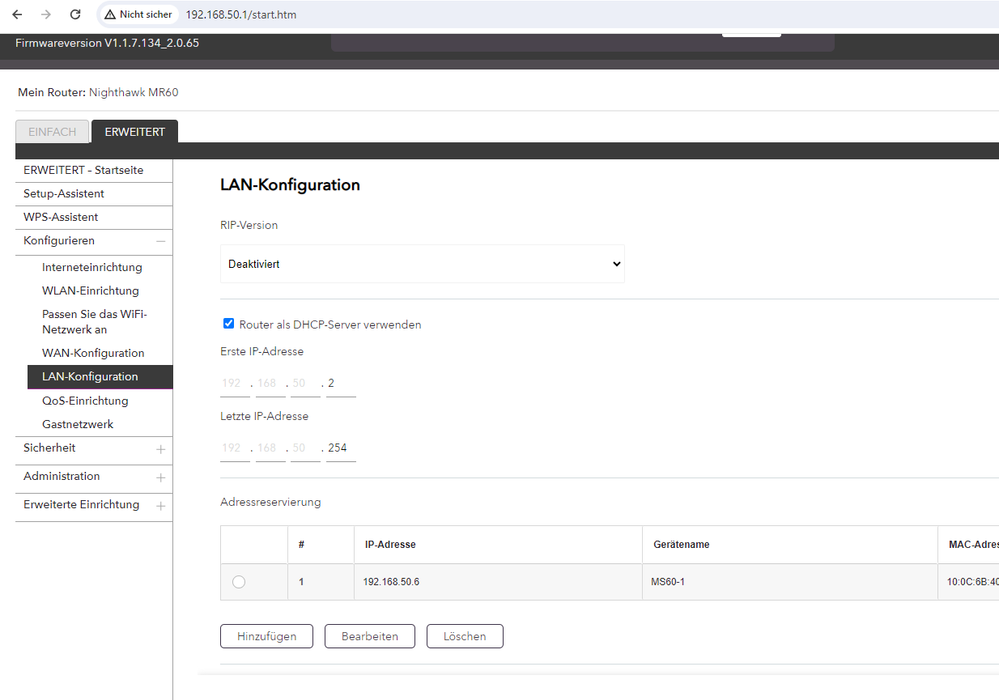Viewport: 999px width, 700px height.
Task: Click last octet field of Letzte IP-Adresse
Action: pos(340,448)
